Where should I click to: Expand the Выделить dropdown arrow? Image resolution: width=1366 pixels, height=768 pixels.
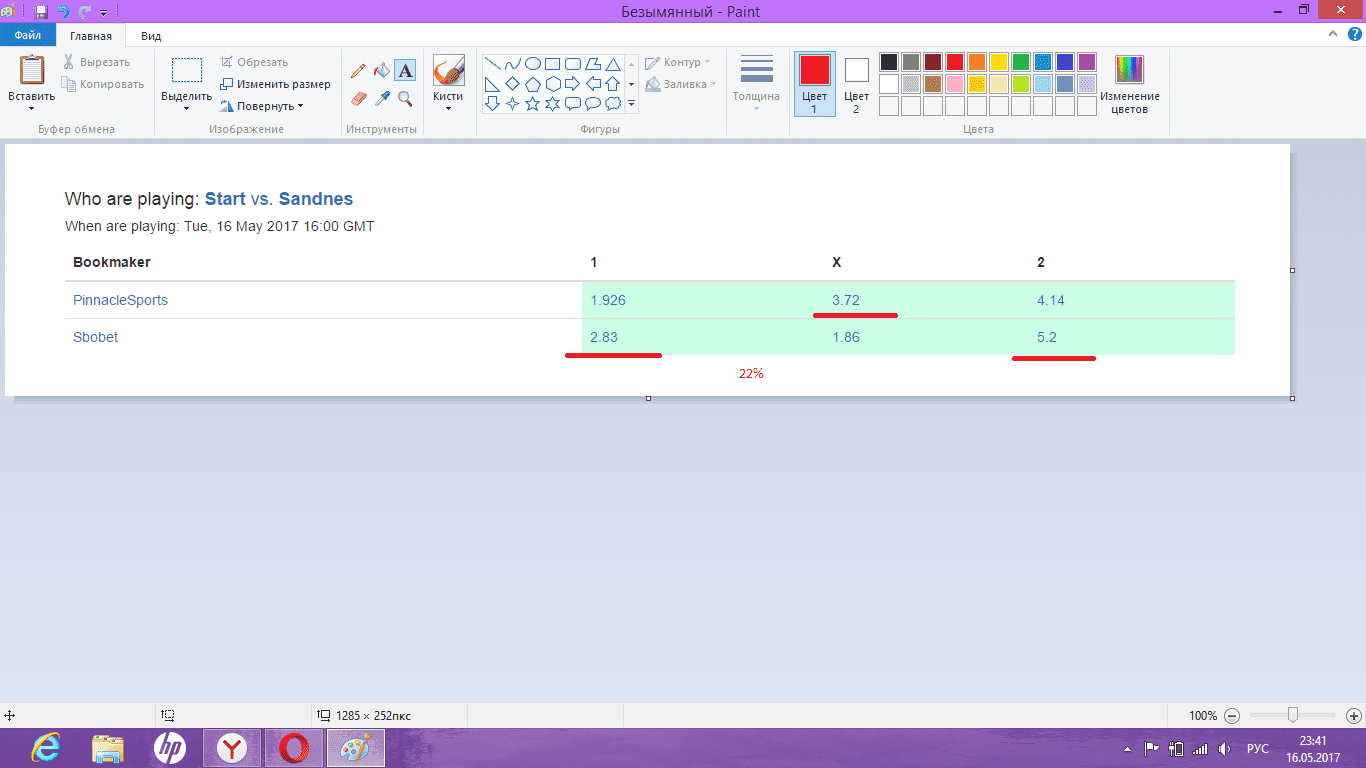pos(186,108)
